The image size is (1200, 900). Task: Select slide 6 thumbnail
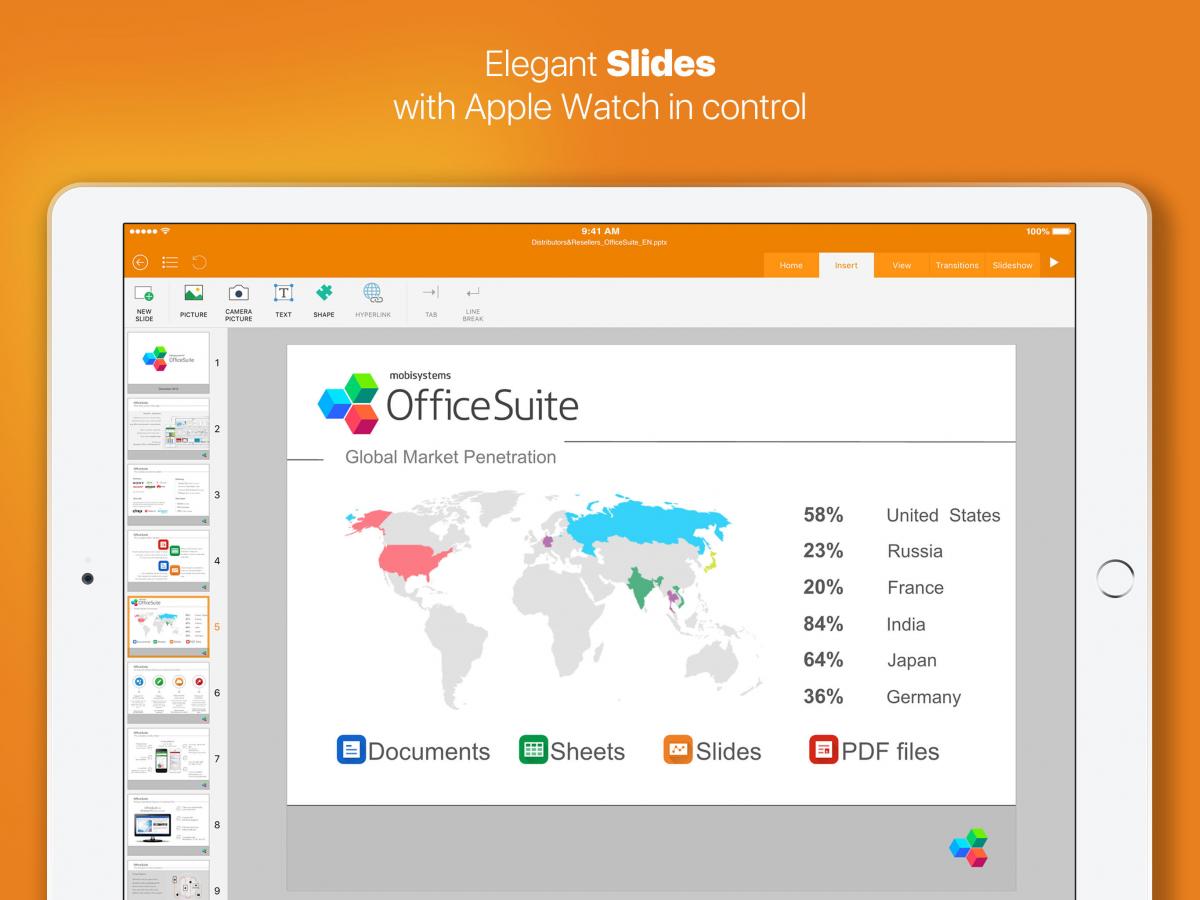tap(168, 693)
